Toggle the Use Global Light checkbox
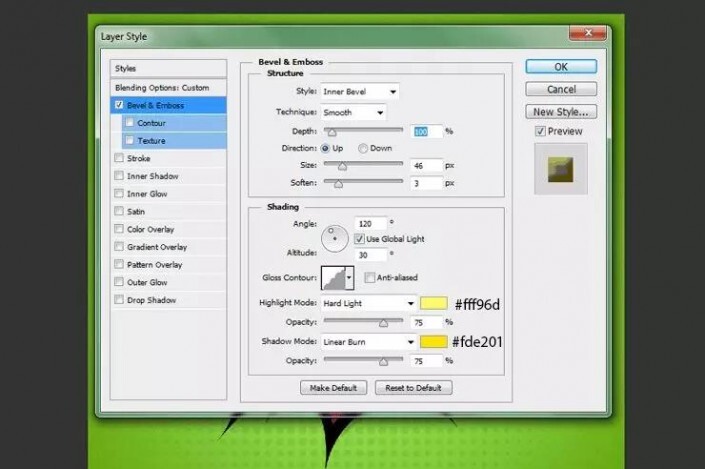Viewport: 705px width, 469px height. tap(359, 240)
